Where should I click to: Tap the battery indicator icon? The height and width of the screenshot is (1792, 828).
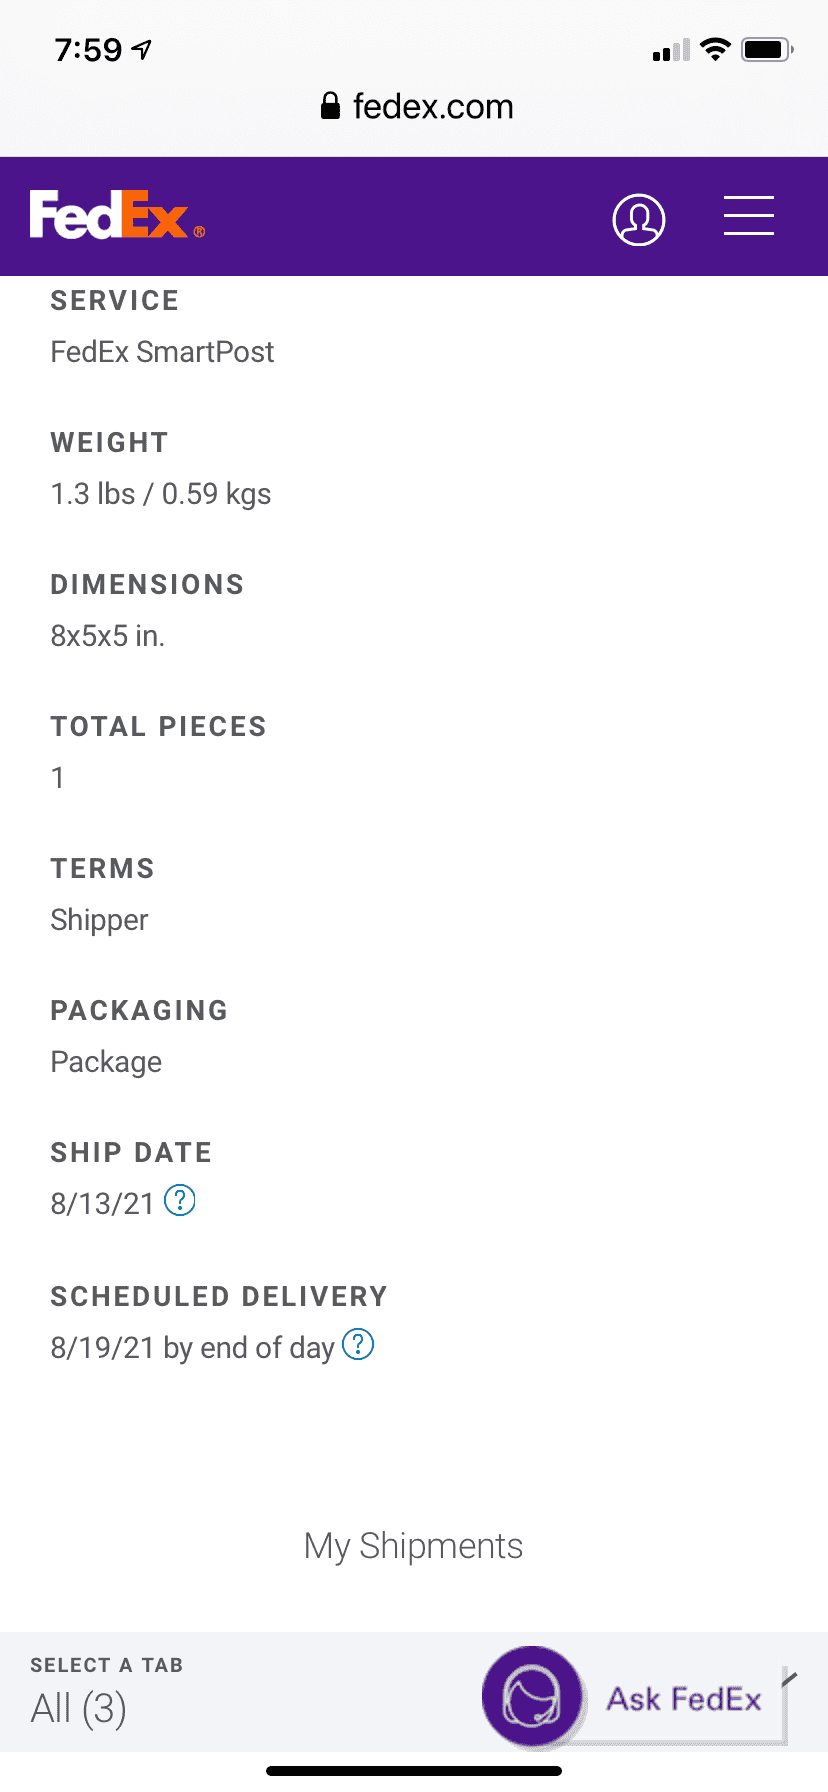pos(767,49)
